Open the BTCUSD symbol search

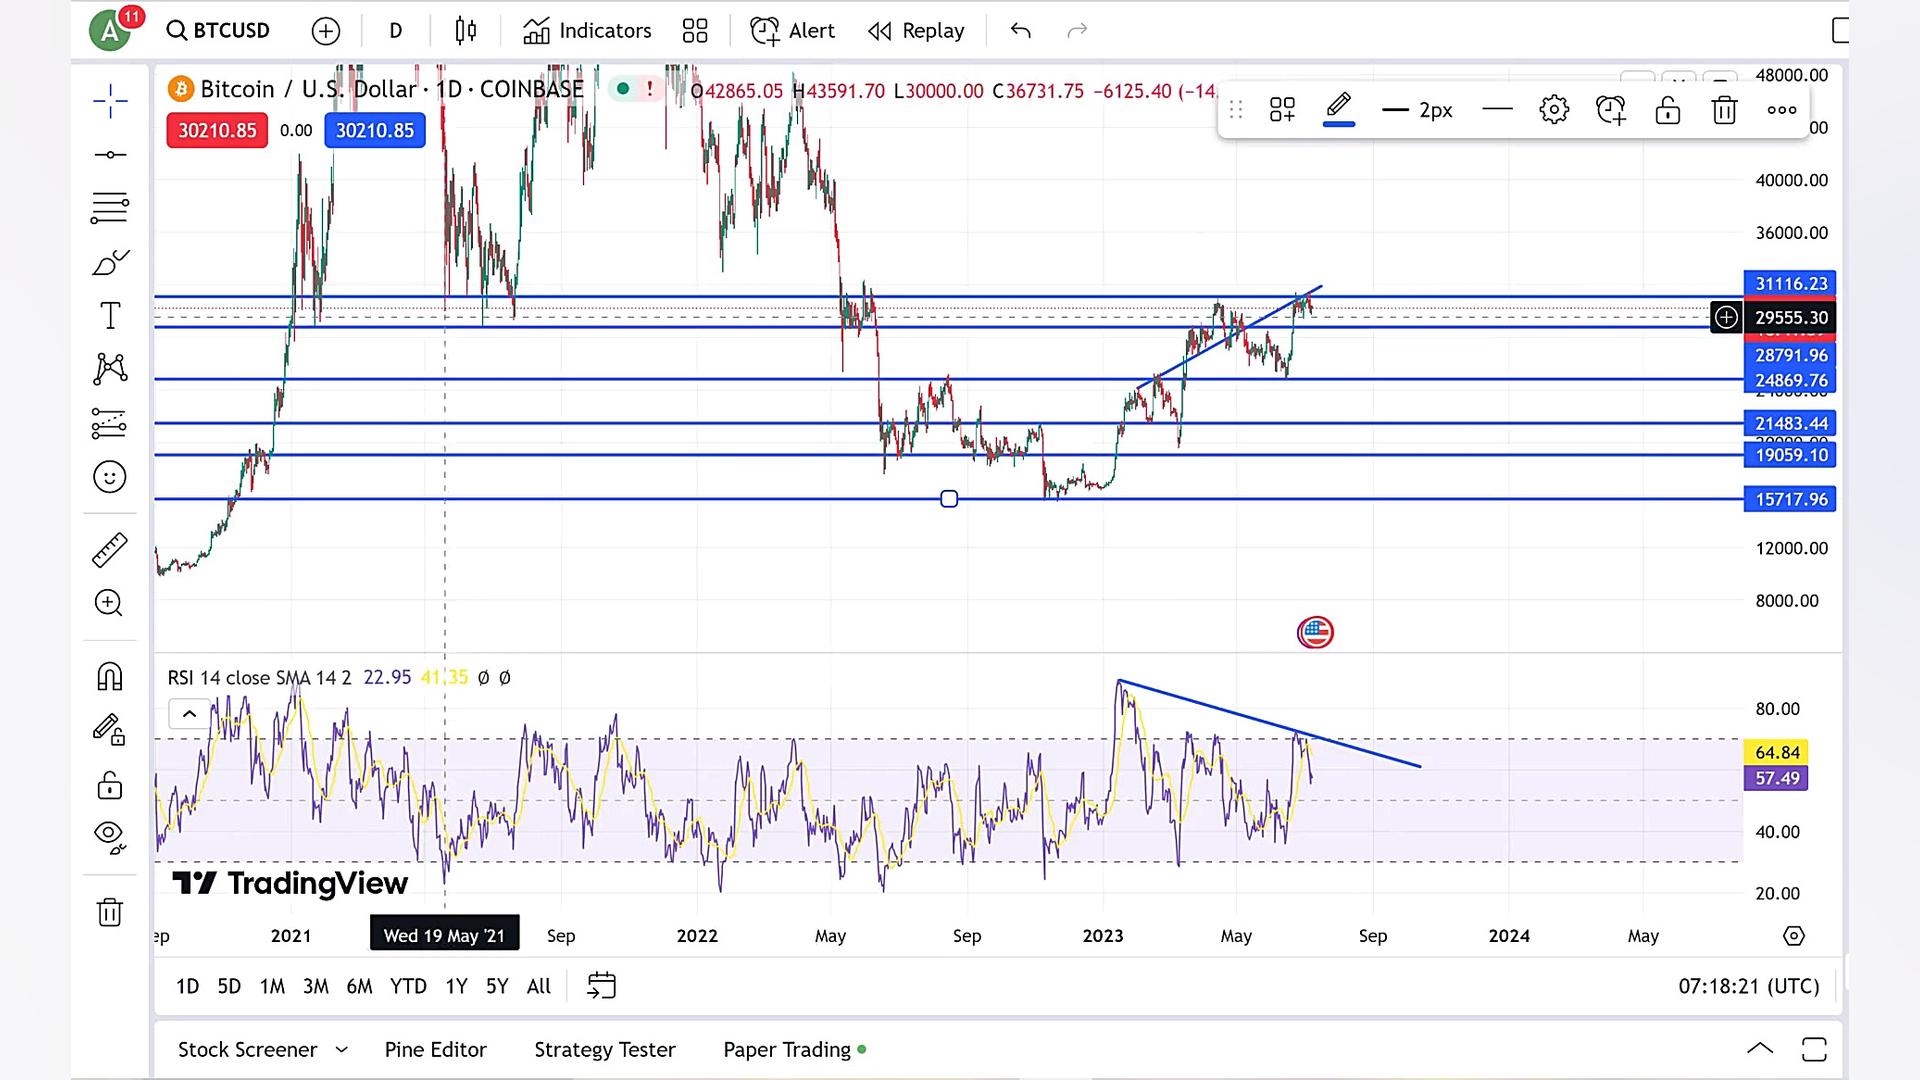click(x=218, y=30)
